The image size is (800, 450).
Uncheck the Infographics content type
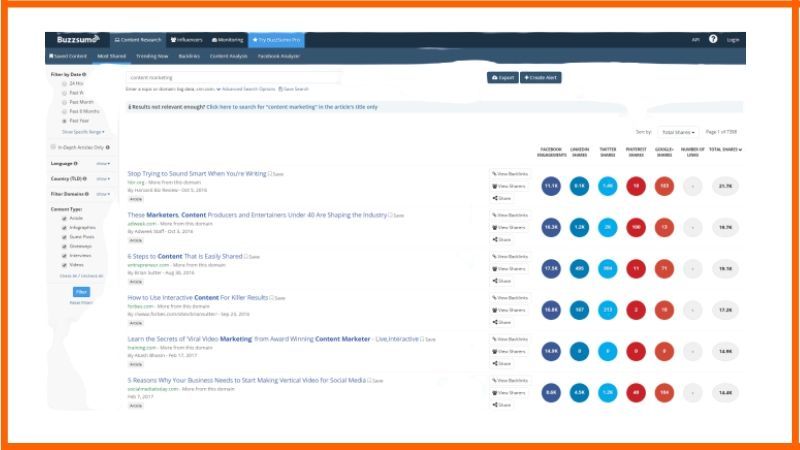[x=64, y=228]
